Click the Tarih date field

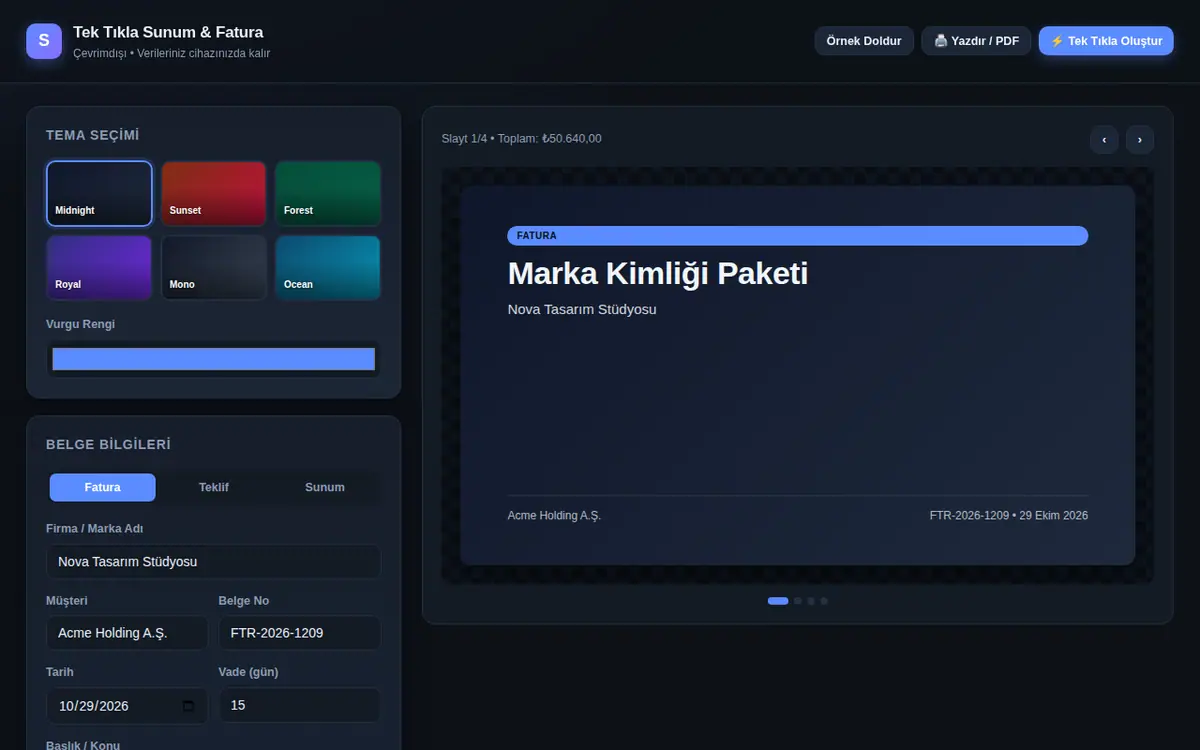(127, 706)
